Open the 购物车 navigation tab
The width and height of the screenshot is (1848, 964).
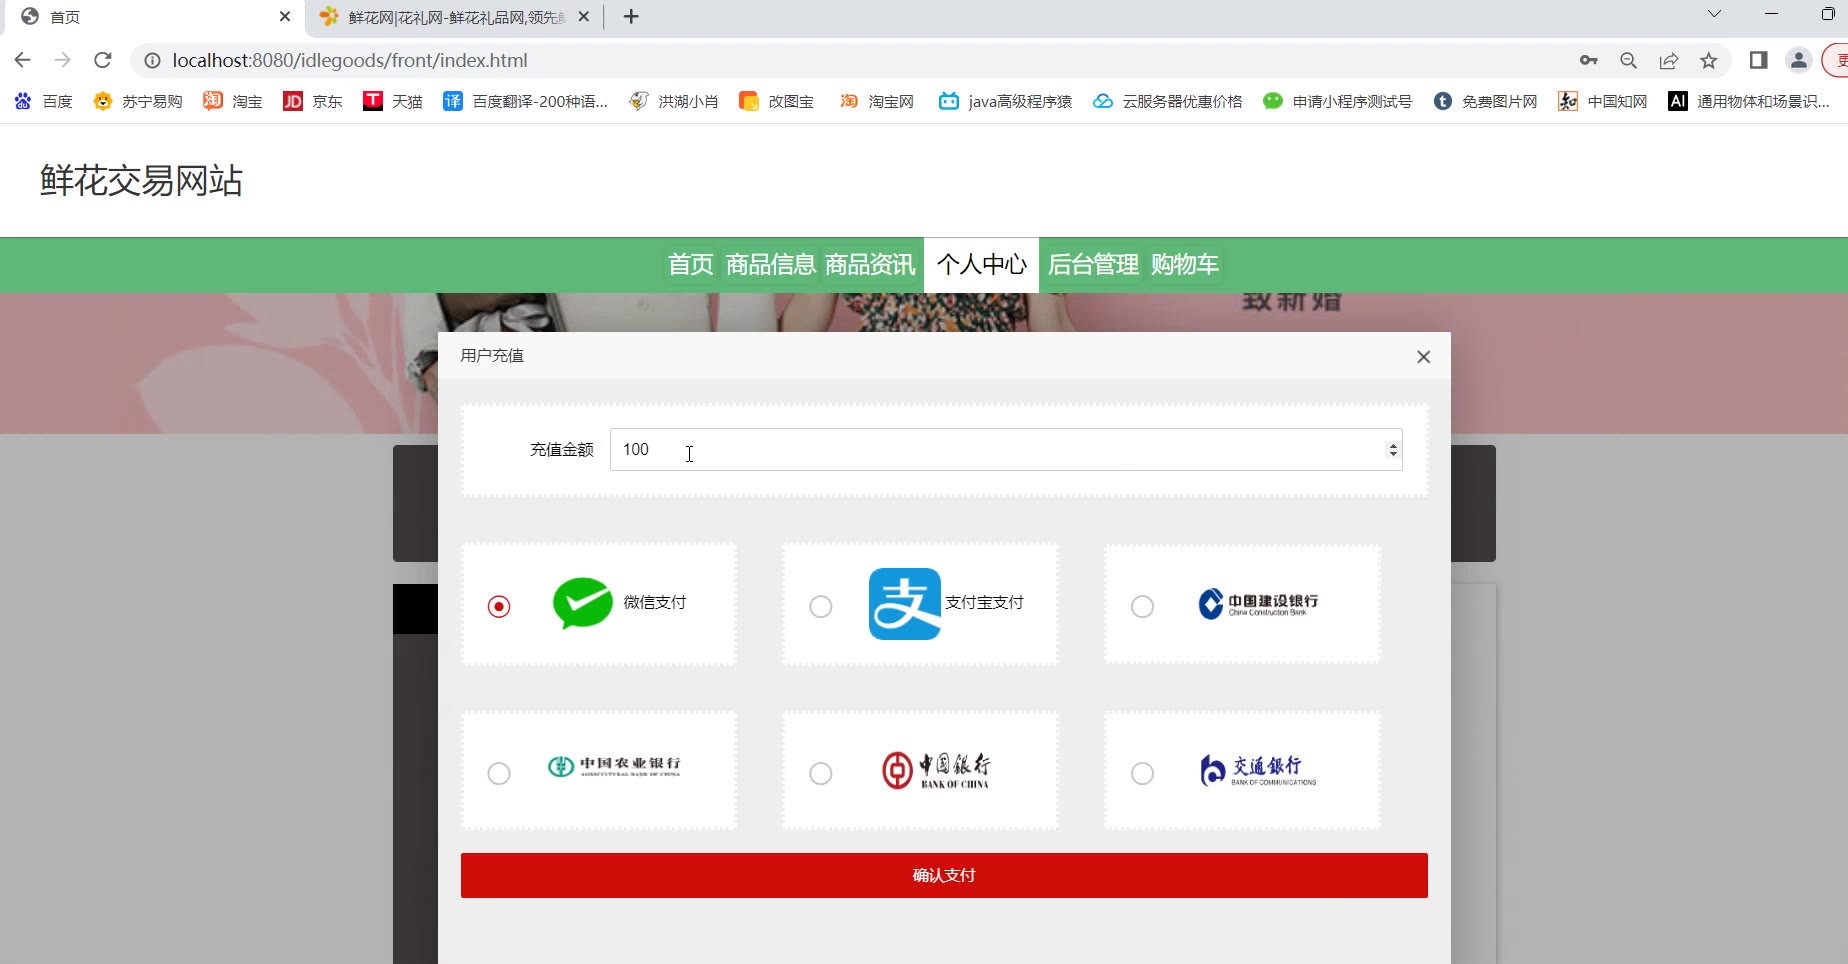point(1185,265)
